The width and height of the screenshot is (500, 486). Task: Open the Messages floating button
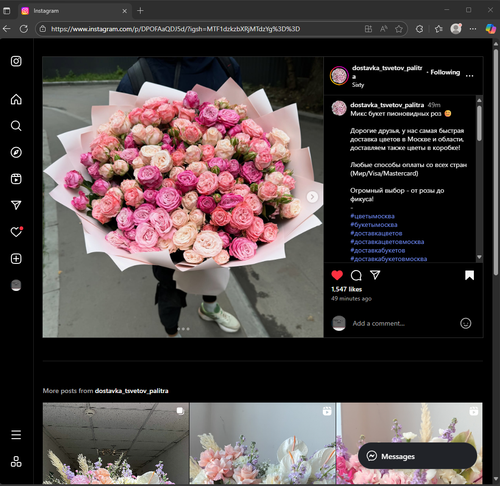click(x=417, y=456)
